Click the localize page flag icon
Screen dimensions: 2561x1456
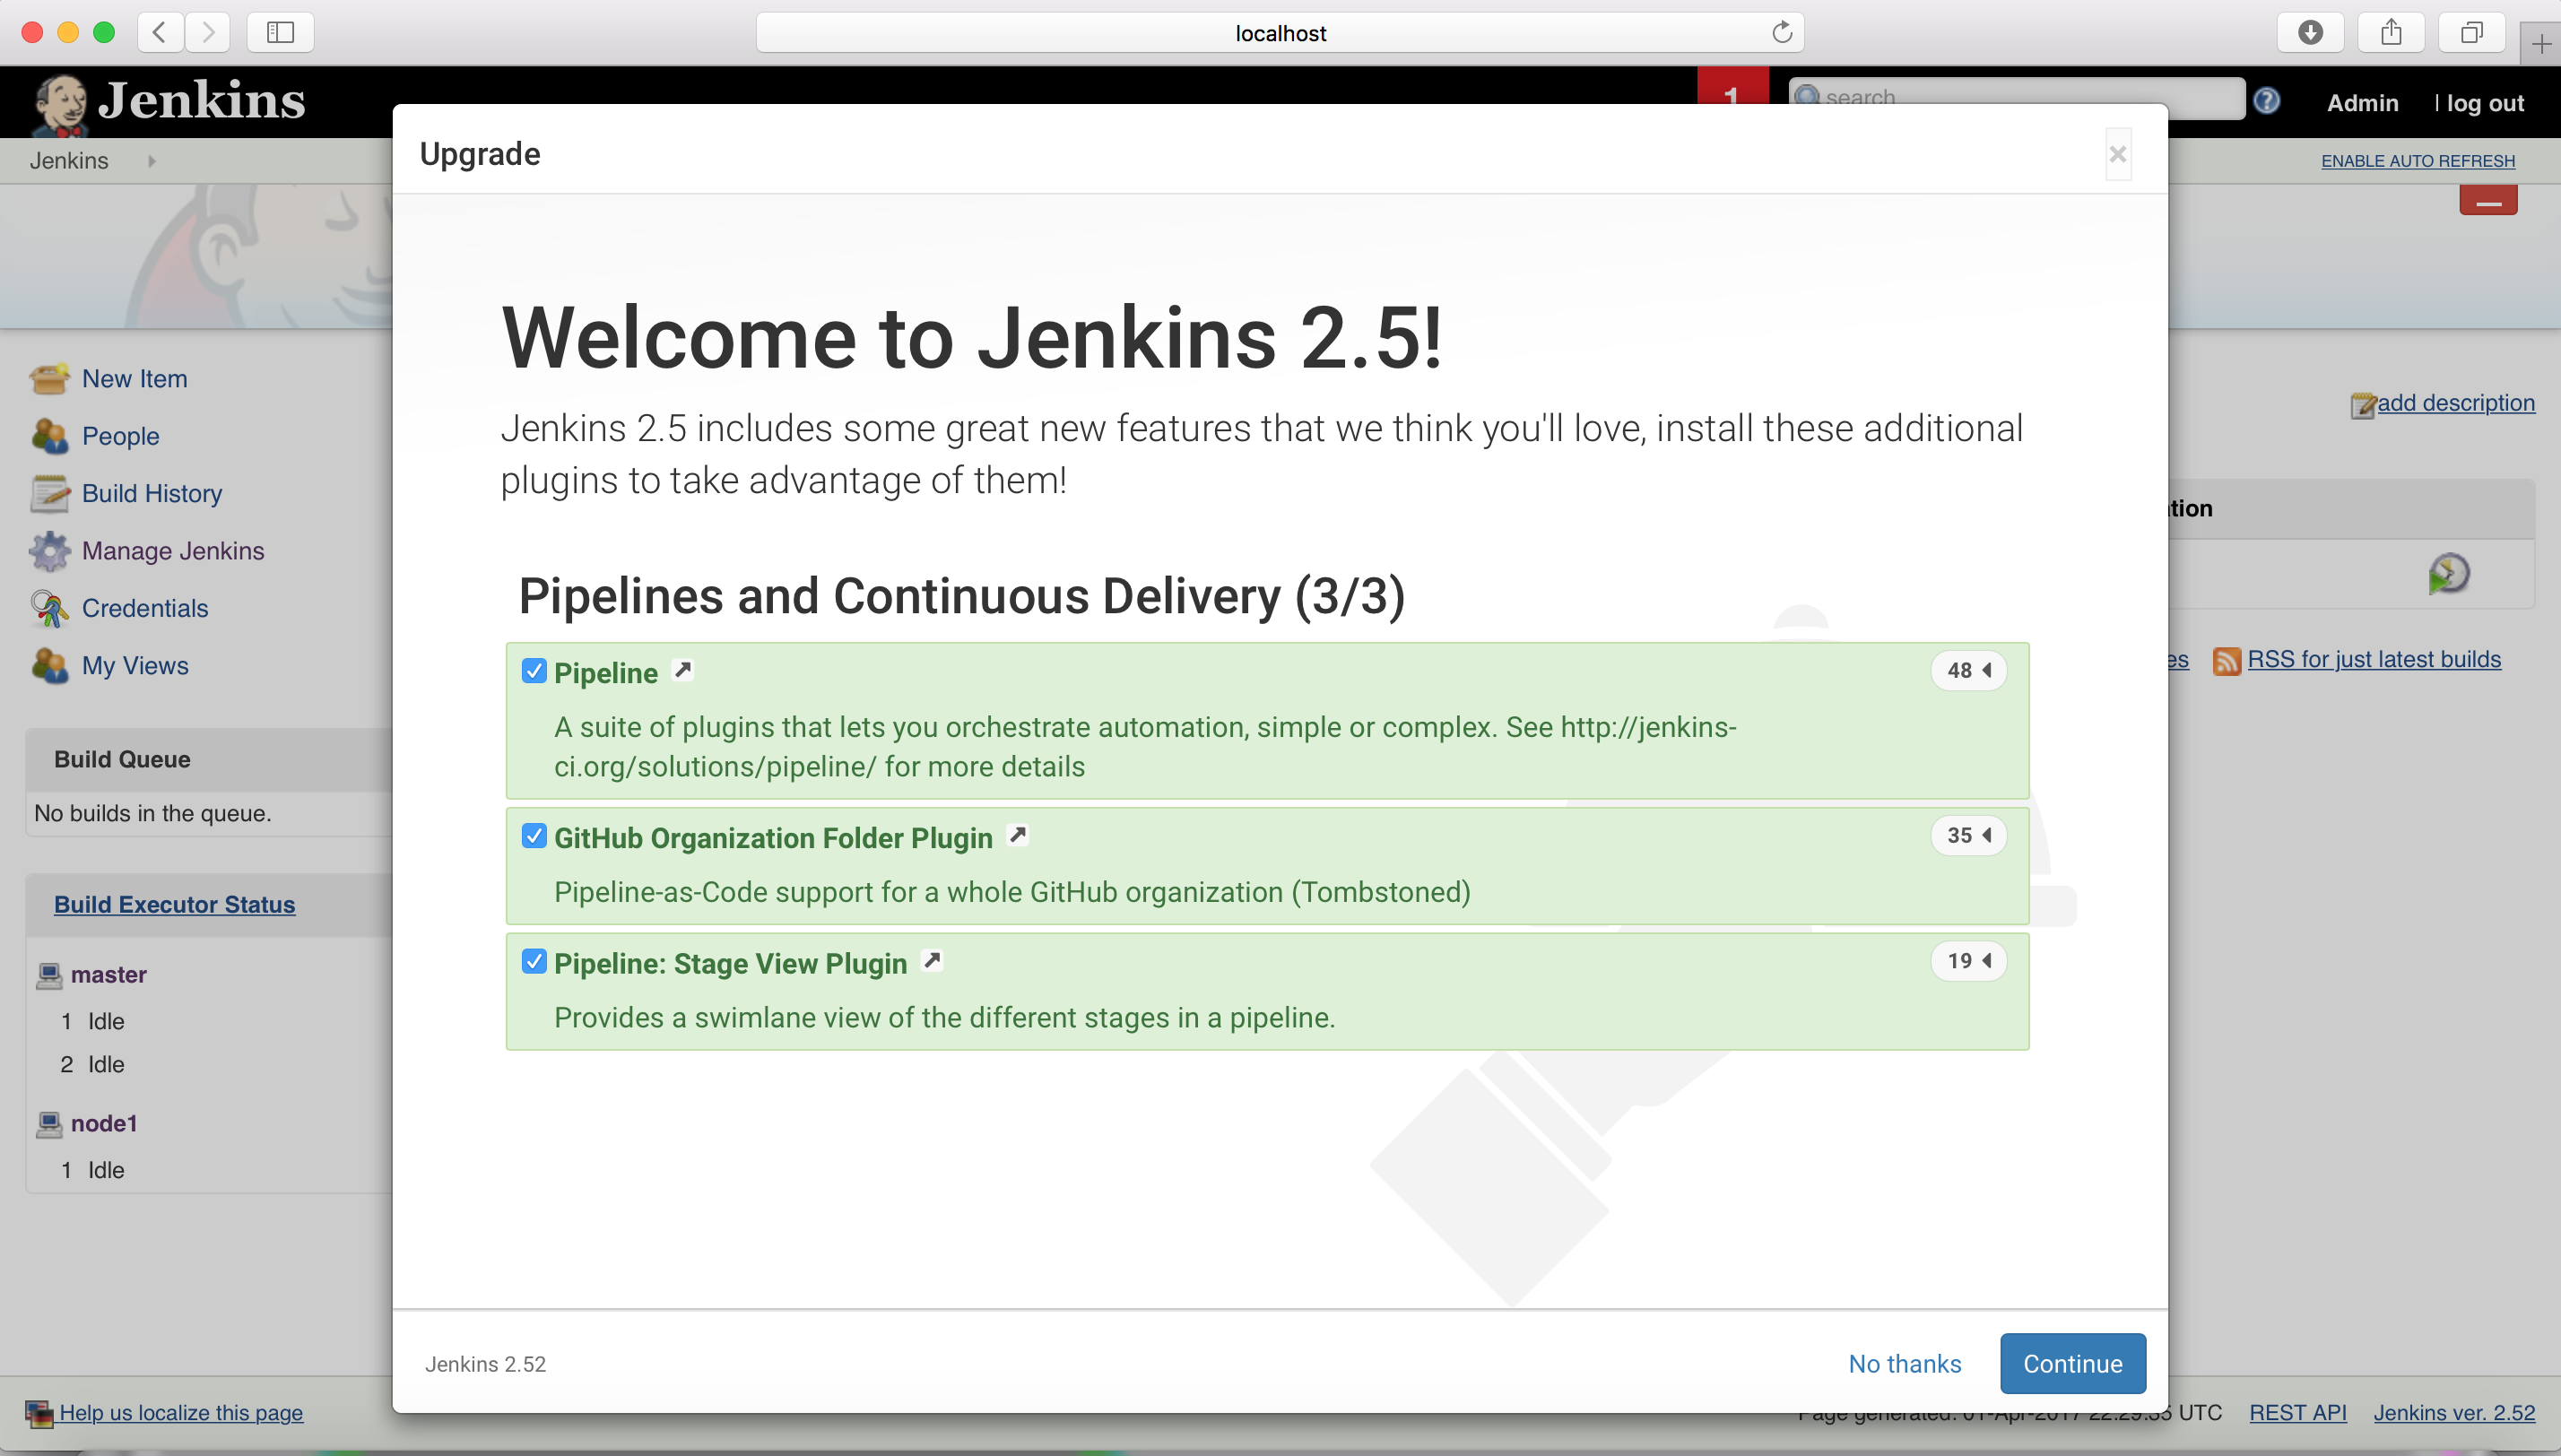click(39, 1413)
